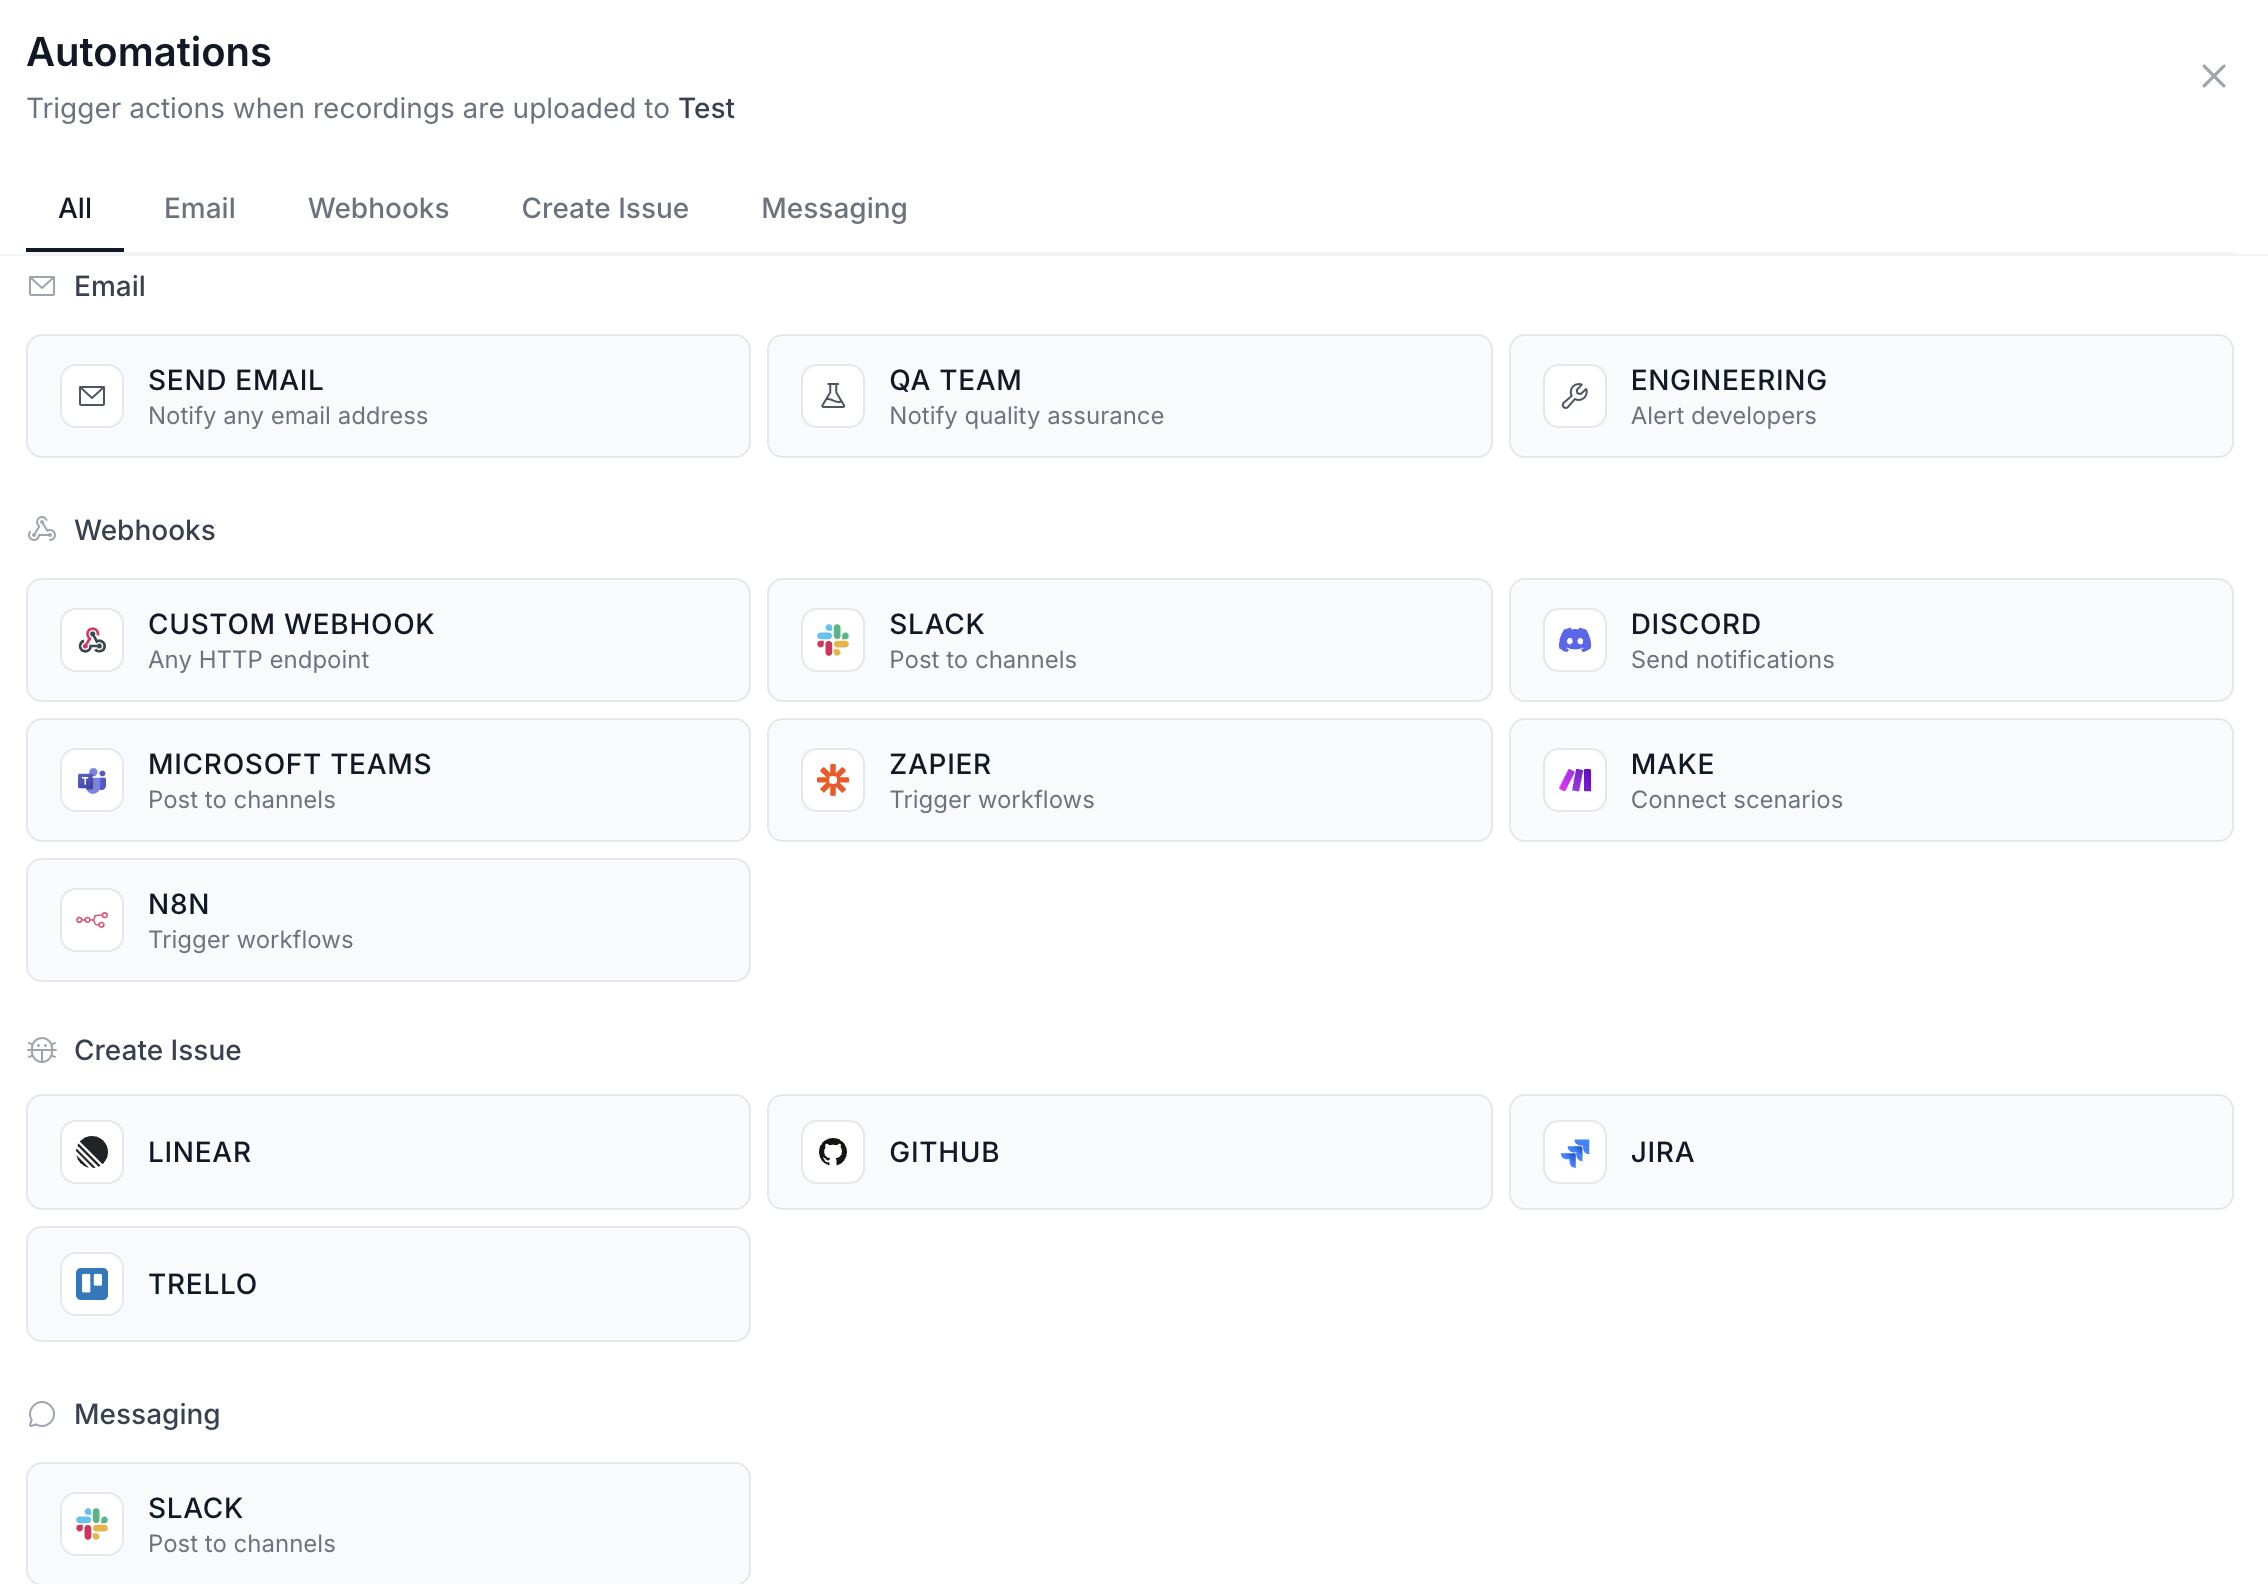
Task: Choose the Send Email automation card
Action: (388, 396)
